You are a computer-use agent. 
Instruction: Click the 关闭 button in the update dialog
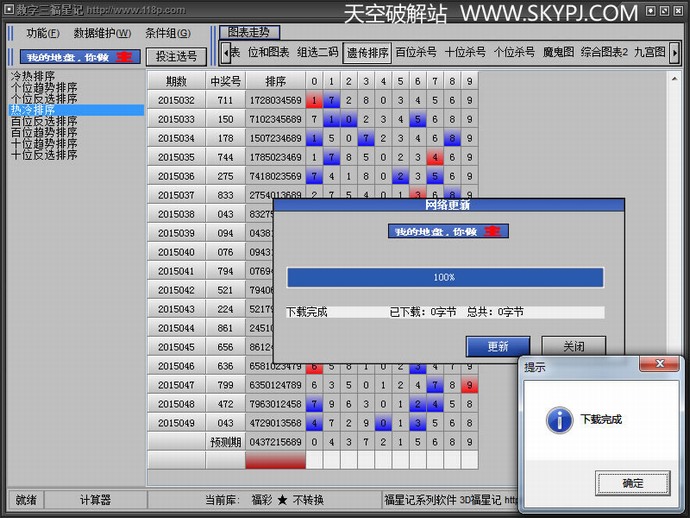573,346
